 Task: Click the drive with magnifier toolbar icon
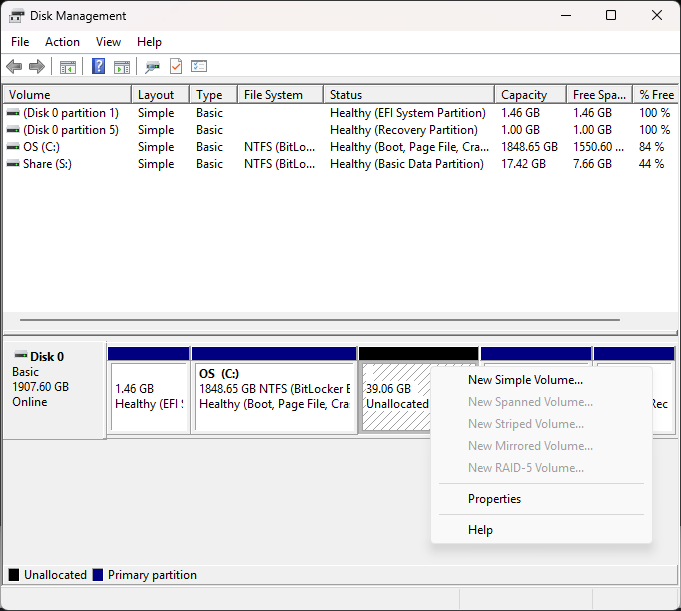pyautogui.click(x=152, y=67)
